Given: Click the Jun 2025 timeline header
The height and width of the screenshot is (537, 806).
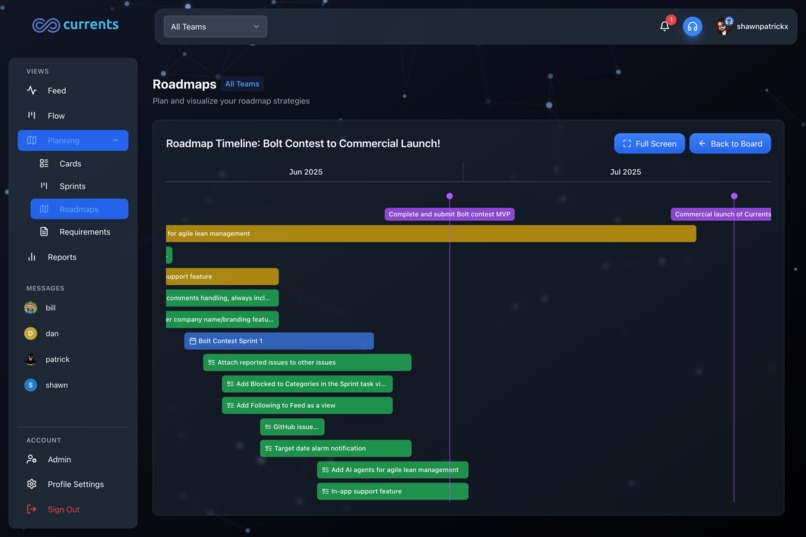Looking at the screenshot, I should click(x=306, y=172).
